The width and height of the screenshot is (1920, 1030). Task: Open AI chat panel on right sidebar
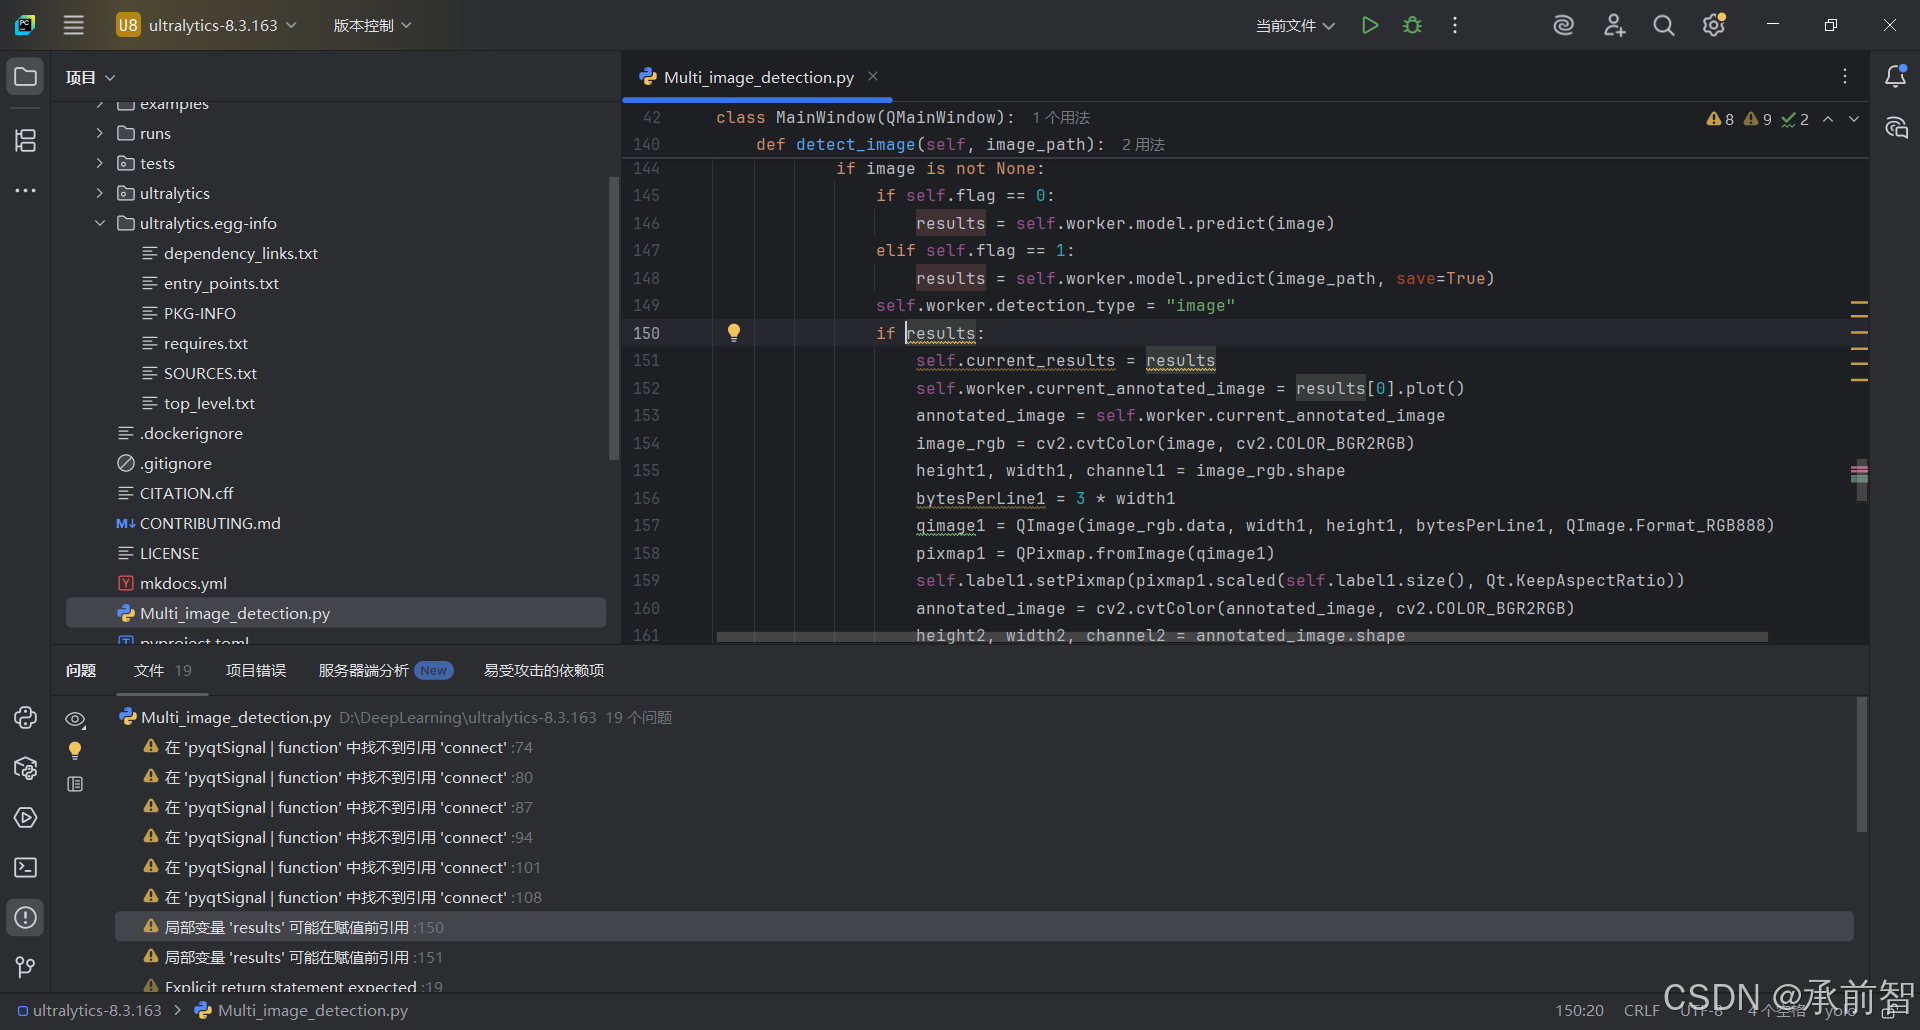tap(1895, 128)
